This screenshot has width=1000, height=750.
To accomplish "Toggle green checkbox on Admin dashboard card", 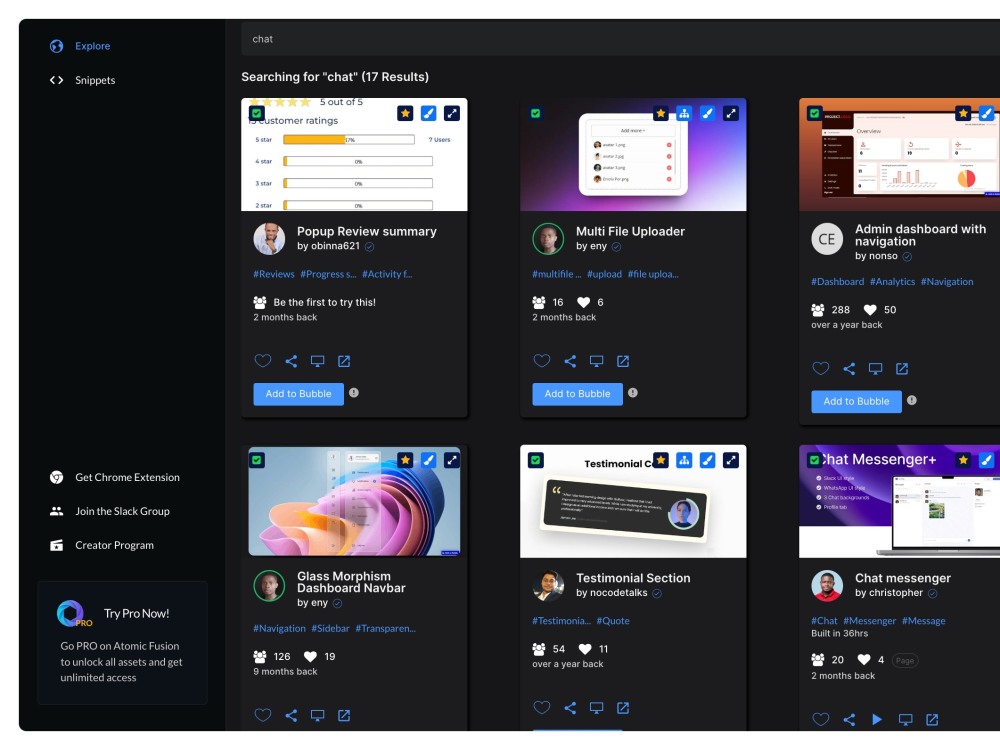I will [x=814, y=114].
